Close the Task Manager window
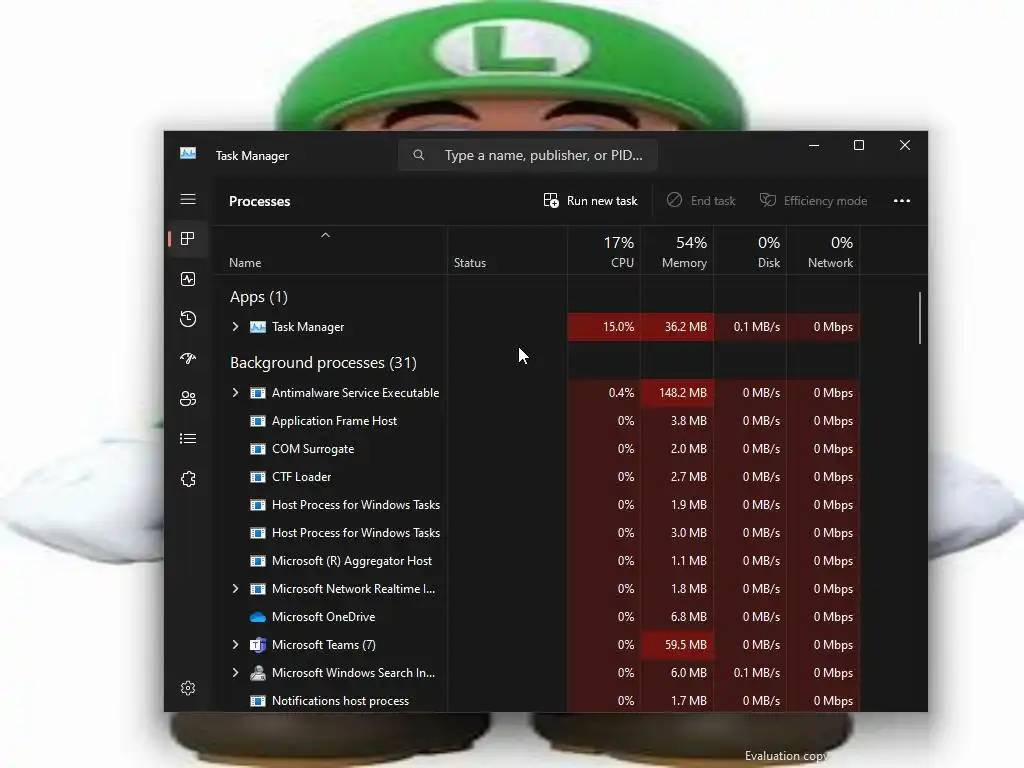The image size is (1024, 768). (x=904, y=146)
